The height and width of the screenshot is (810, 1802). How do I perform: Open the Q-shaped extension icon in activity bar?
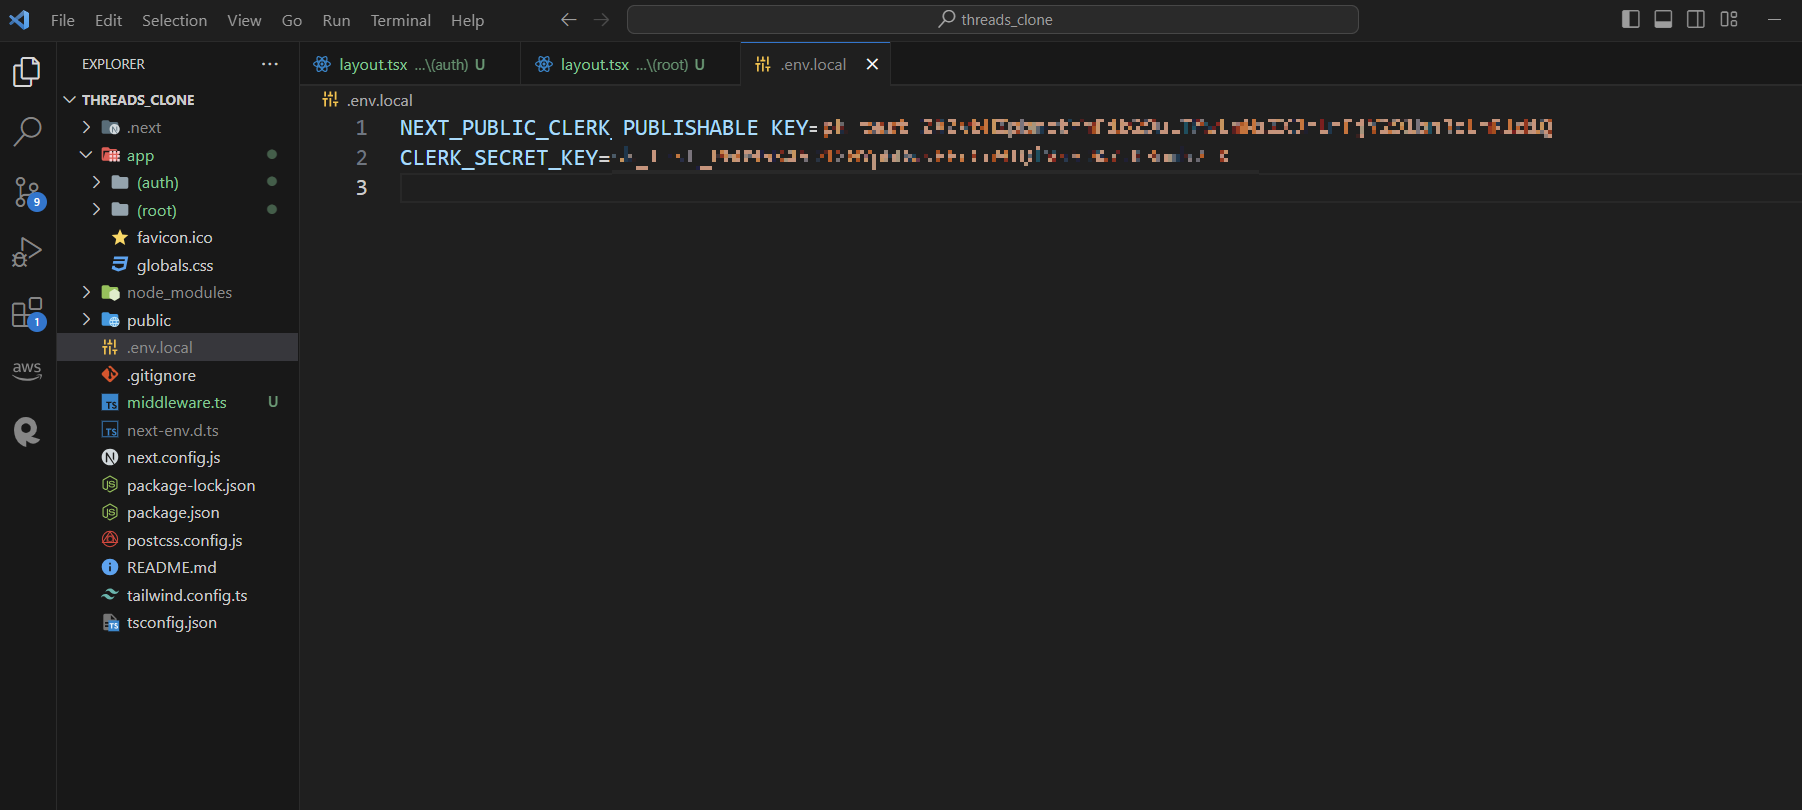(x=27, y=431)
